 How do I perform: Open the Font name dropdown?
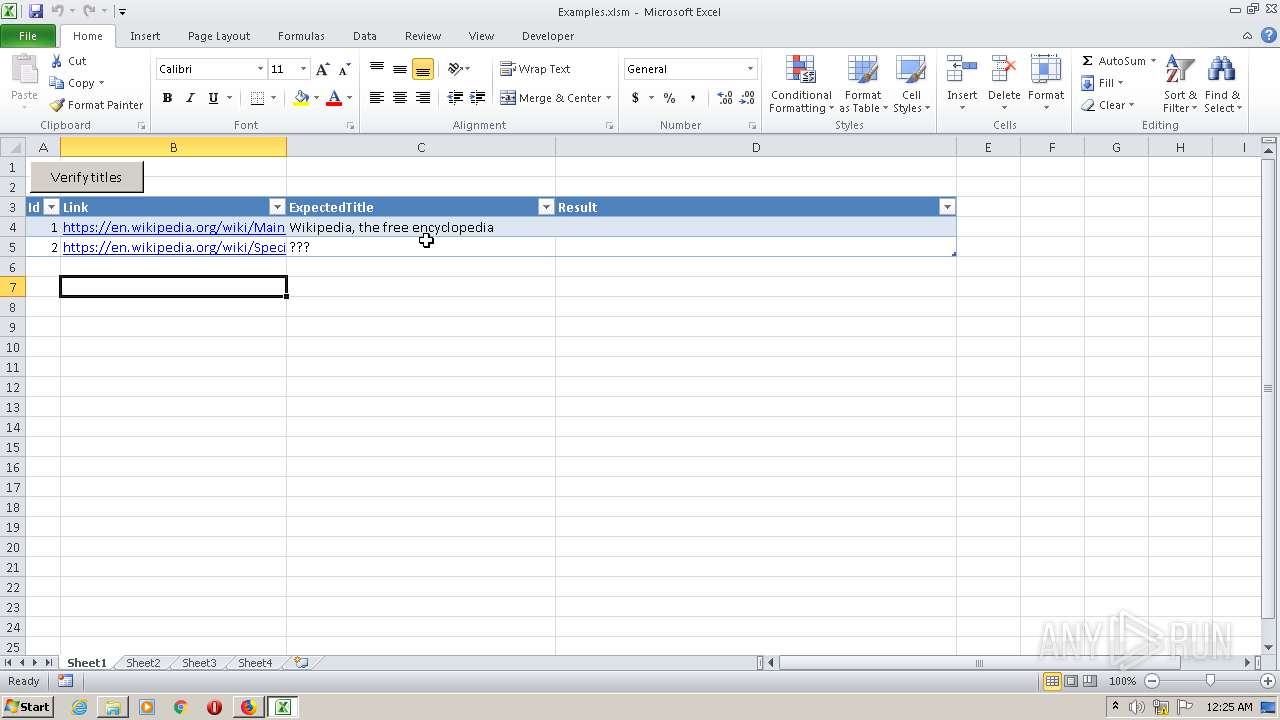[260, 69]
